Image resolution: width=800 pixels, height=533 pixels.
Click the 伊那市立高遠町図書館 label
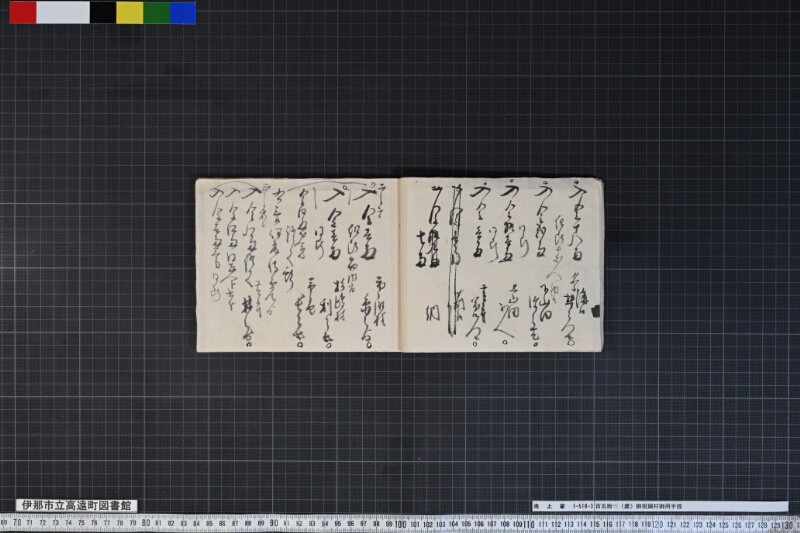[x=77, y=505]
